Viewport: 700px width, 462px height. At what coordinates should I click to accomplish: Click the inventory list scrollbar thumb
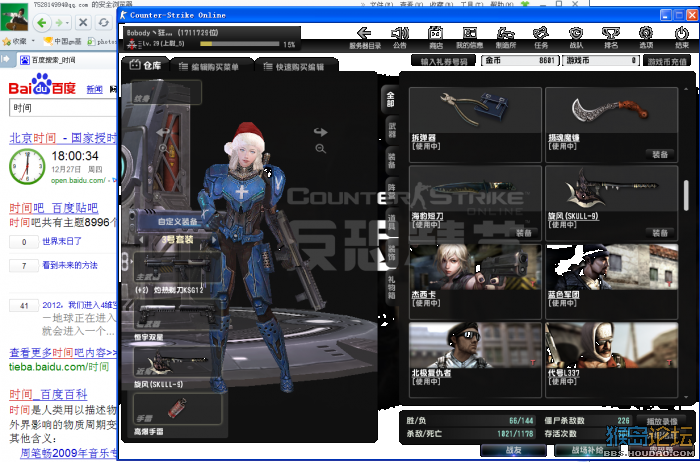686,195
